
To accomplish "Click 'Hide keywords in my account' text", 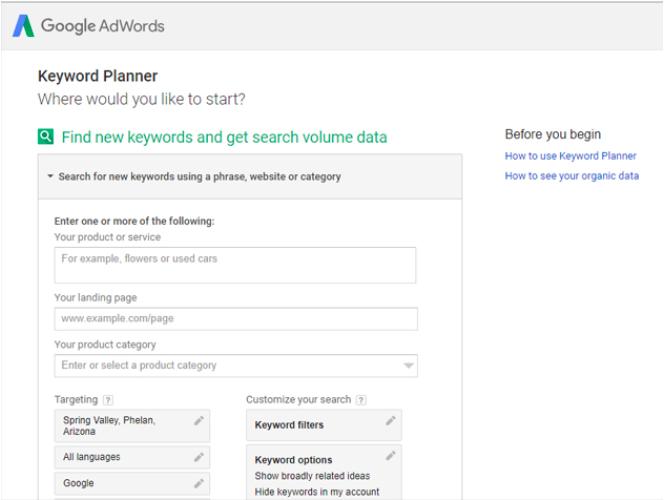I will (317, 492).
